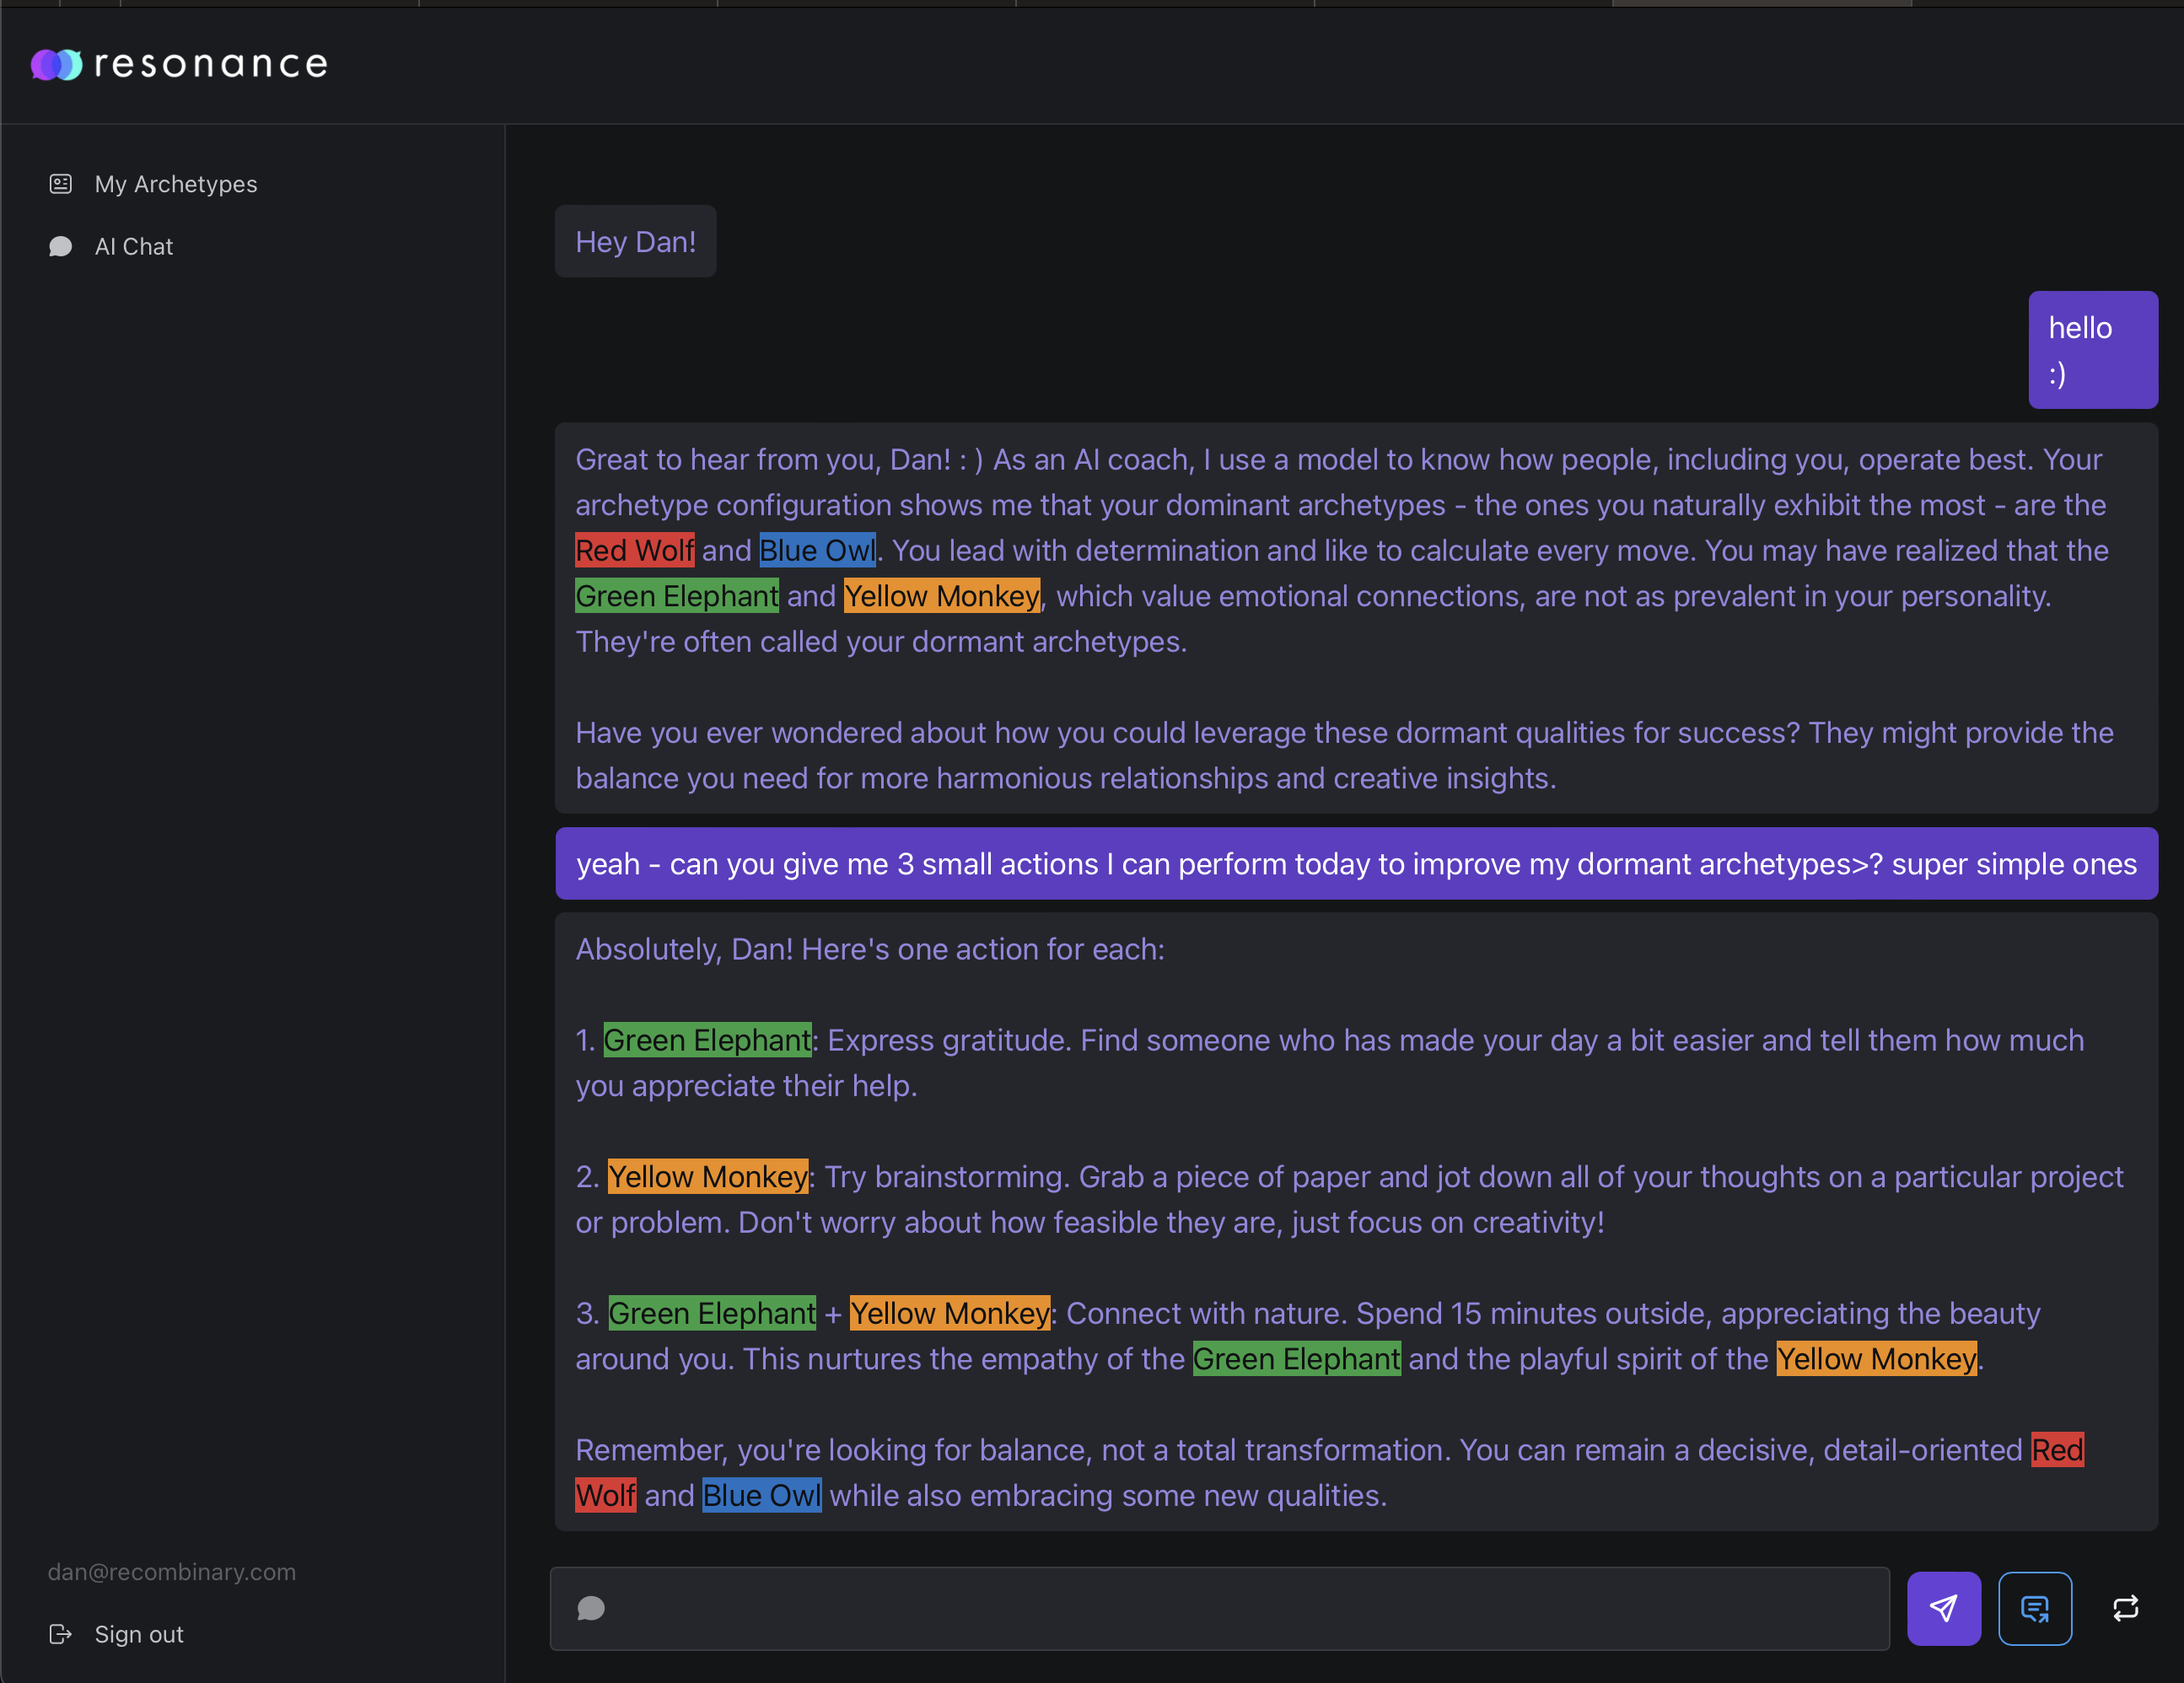Screen dimensions: 2184x1683
Task: Click the Sign out link
Action: [139, 1634]
